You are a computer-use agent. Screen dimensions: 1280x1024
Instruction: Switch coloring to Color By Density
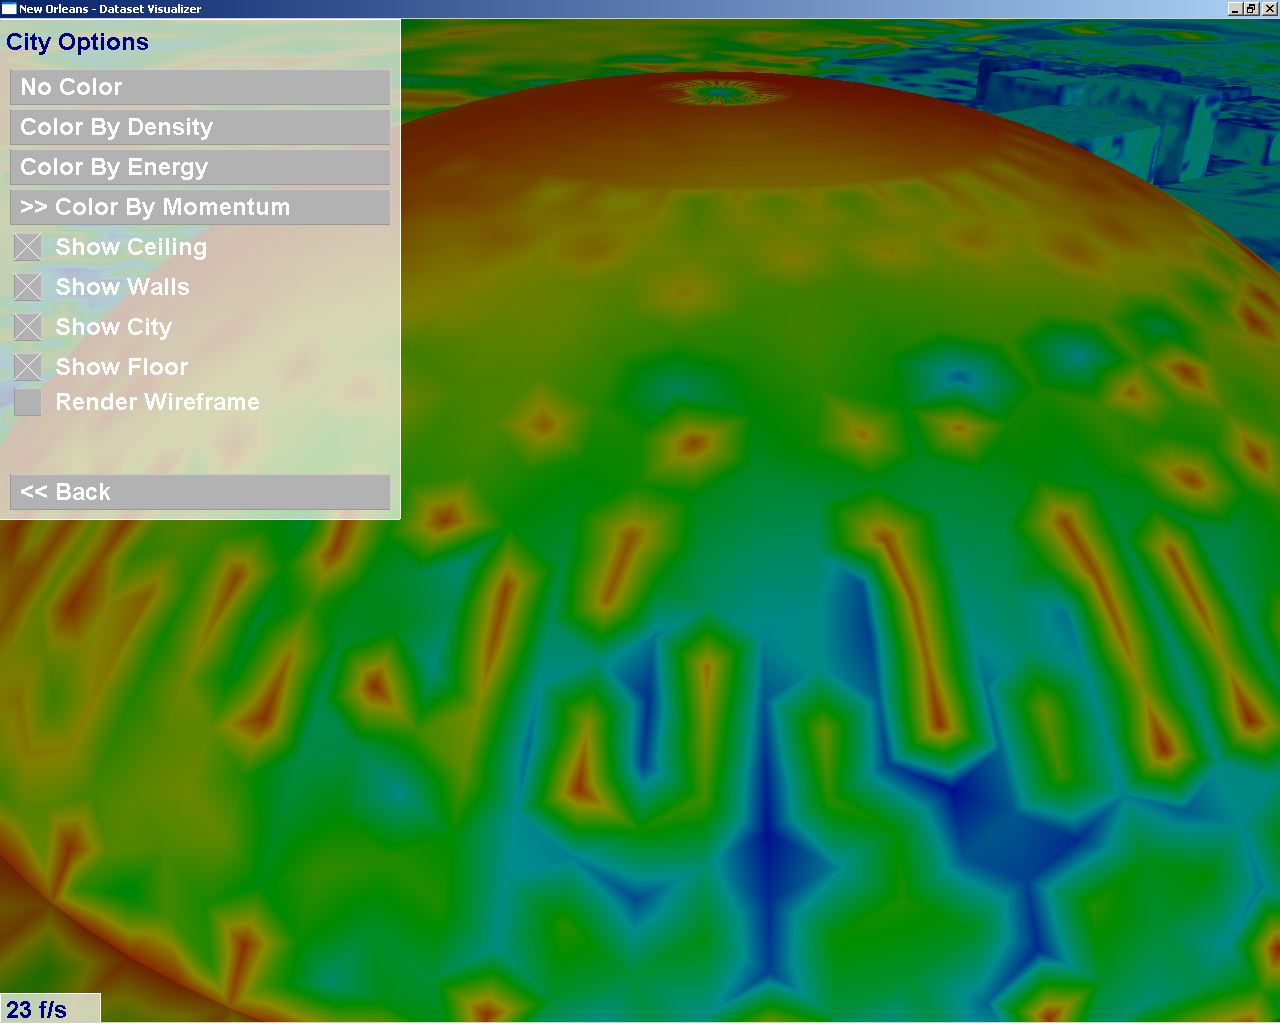tap(200, 127)
